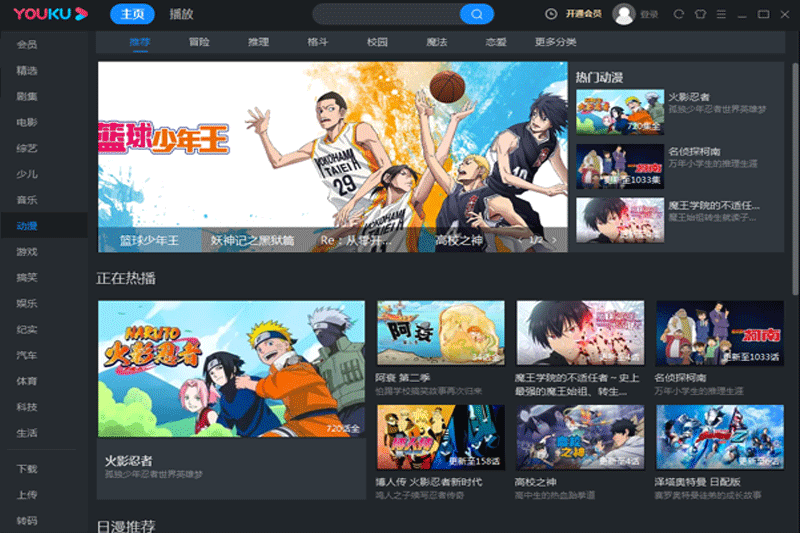The image size is (800, 533).
Task: Select the 篮球少年王 banner tab
Action: [149, 240]
